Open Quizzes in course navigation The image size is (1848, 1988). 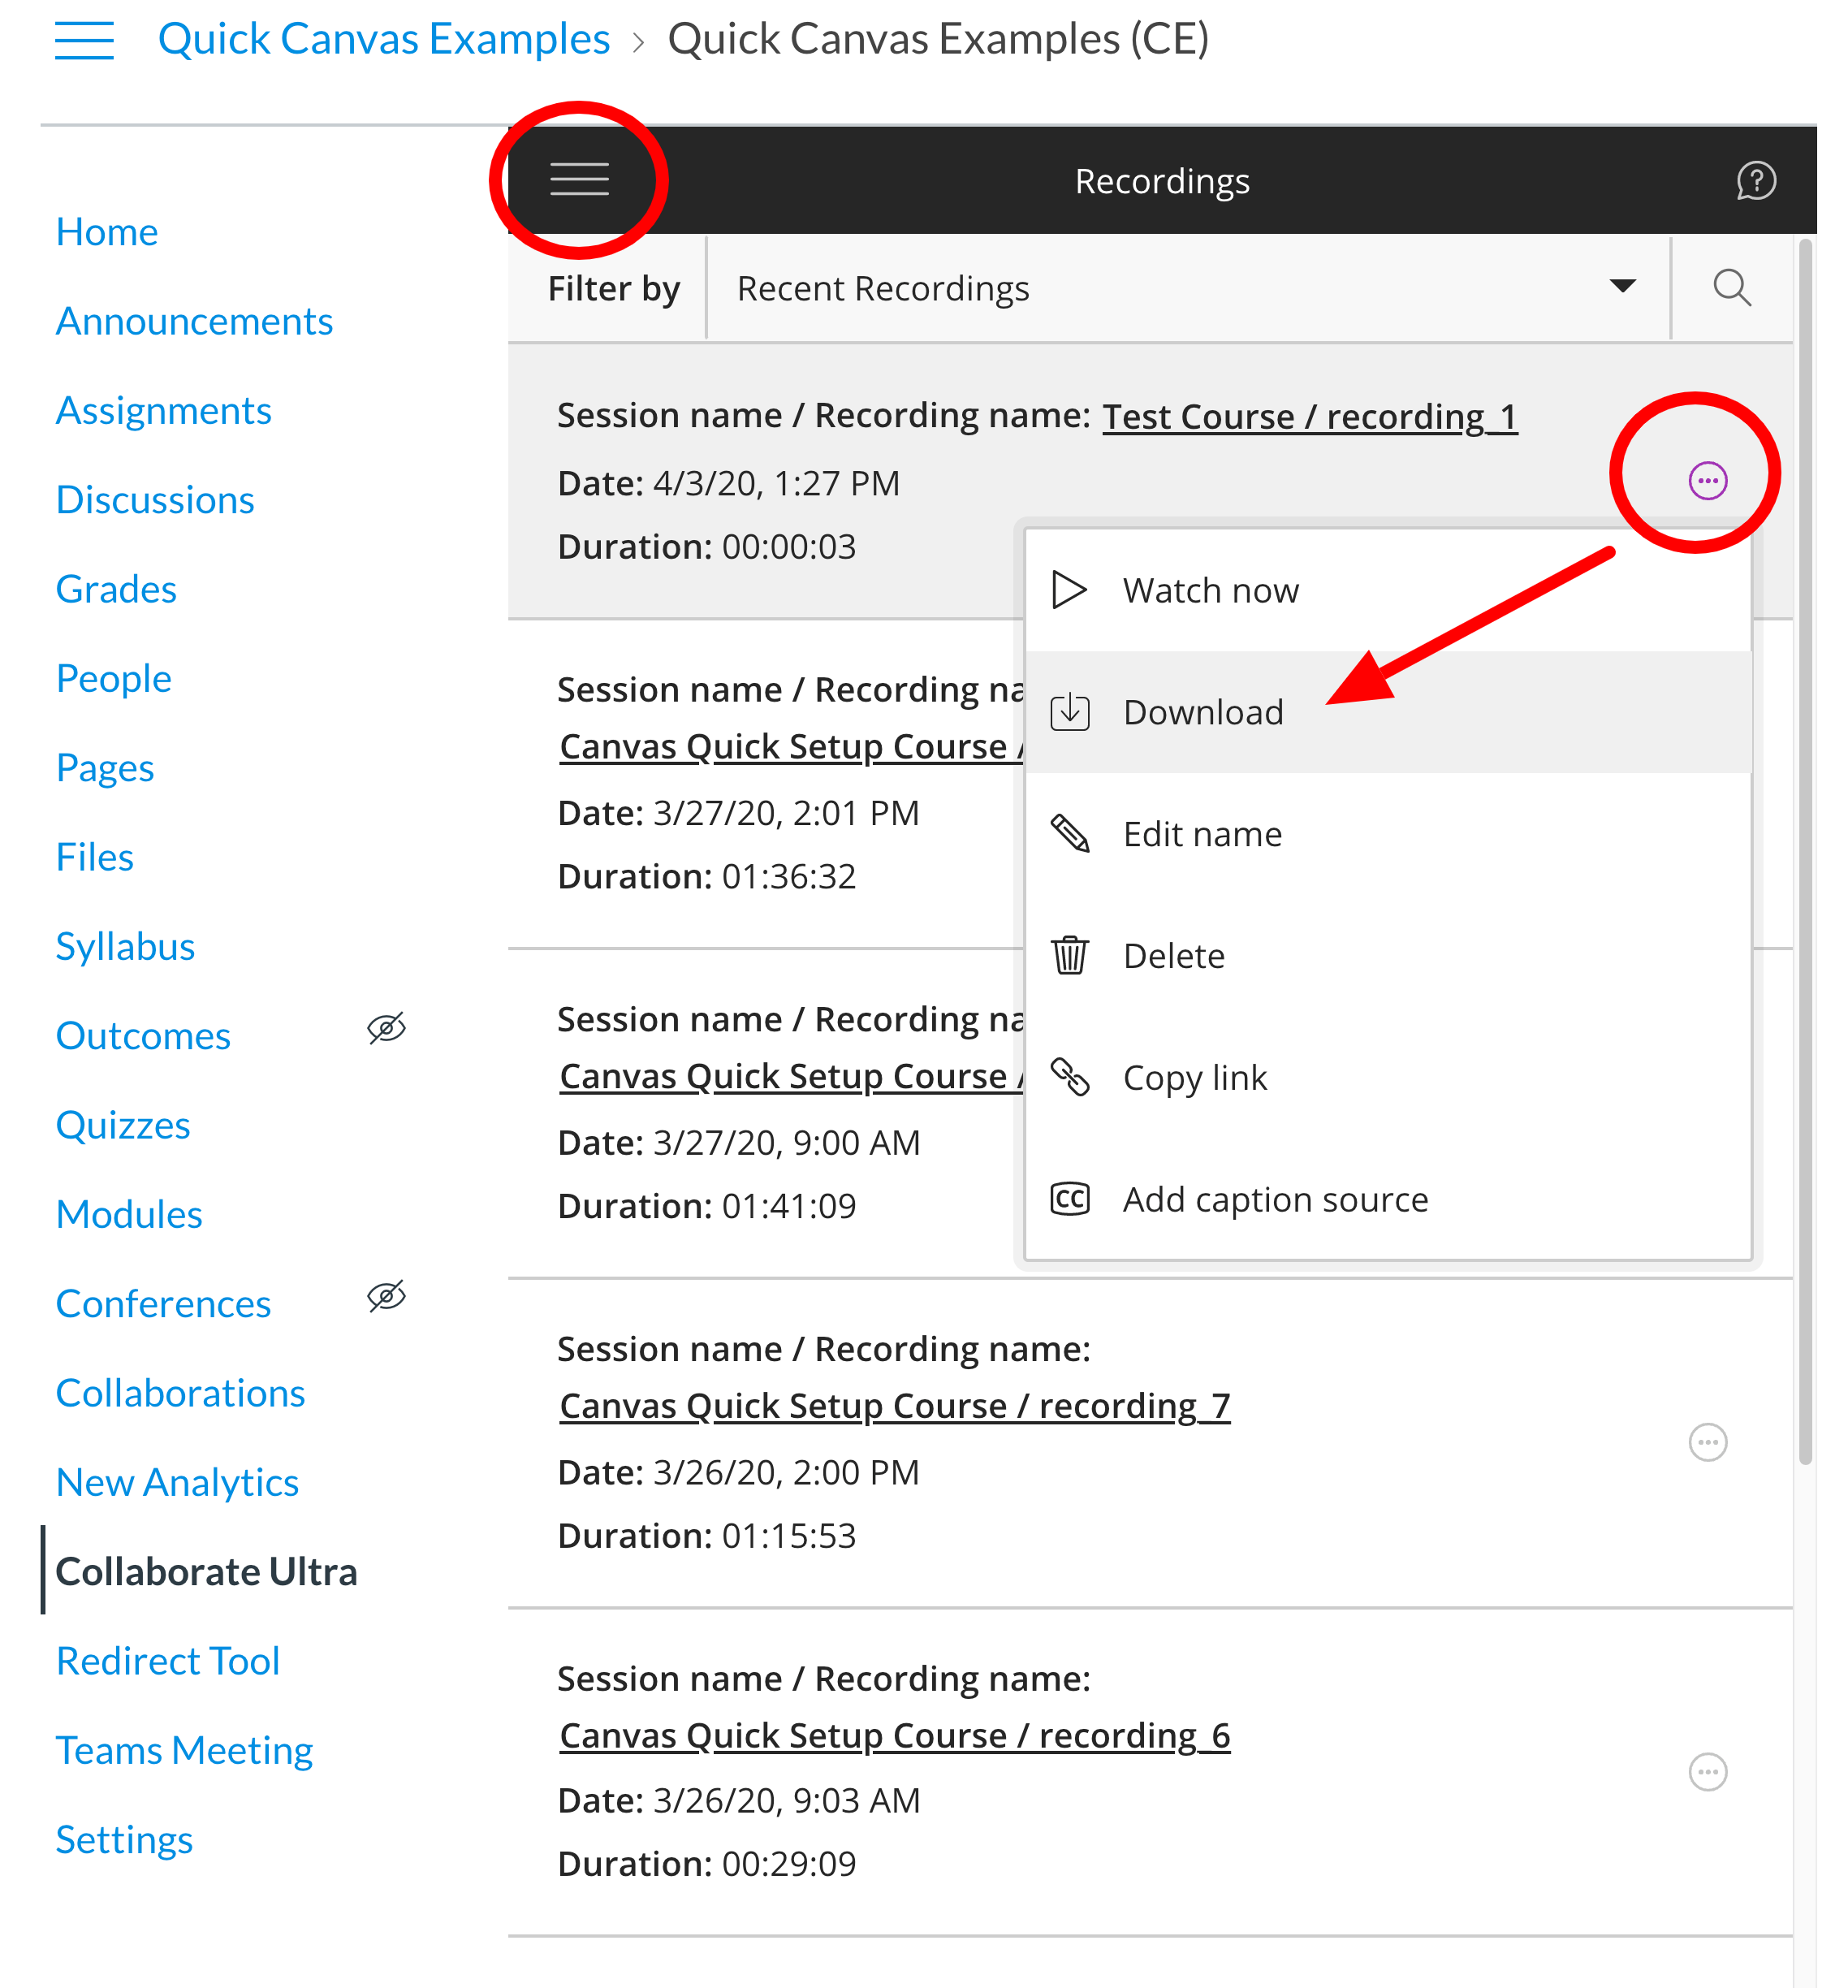tap(122, 1125)
